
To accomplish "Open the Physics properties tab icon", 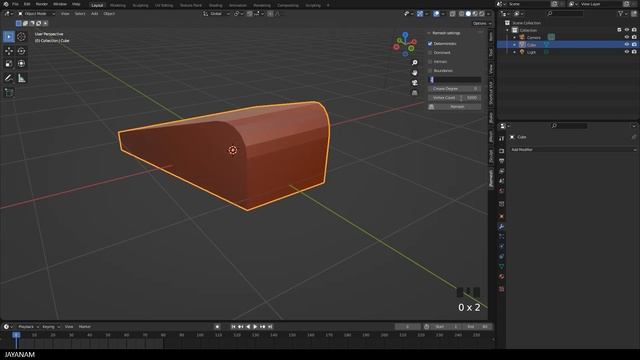I will coord(501,247).
